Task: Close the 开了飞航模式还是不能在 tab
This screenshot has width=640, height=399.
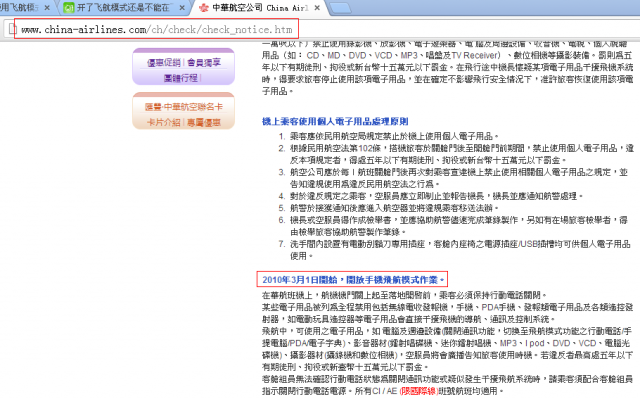Action: coord(182,8)
